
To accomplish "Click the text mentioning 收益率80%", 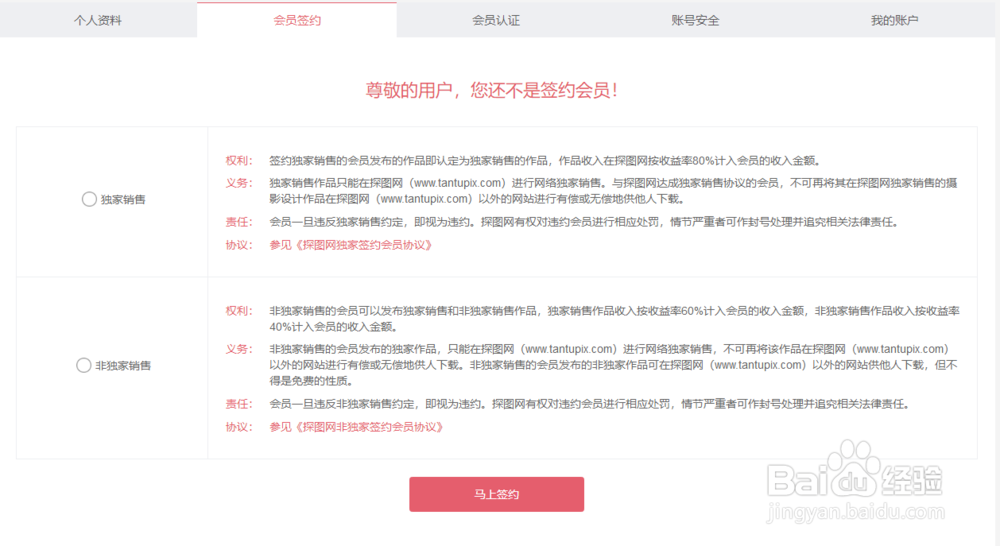I will click(545, 161).
